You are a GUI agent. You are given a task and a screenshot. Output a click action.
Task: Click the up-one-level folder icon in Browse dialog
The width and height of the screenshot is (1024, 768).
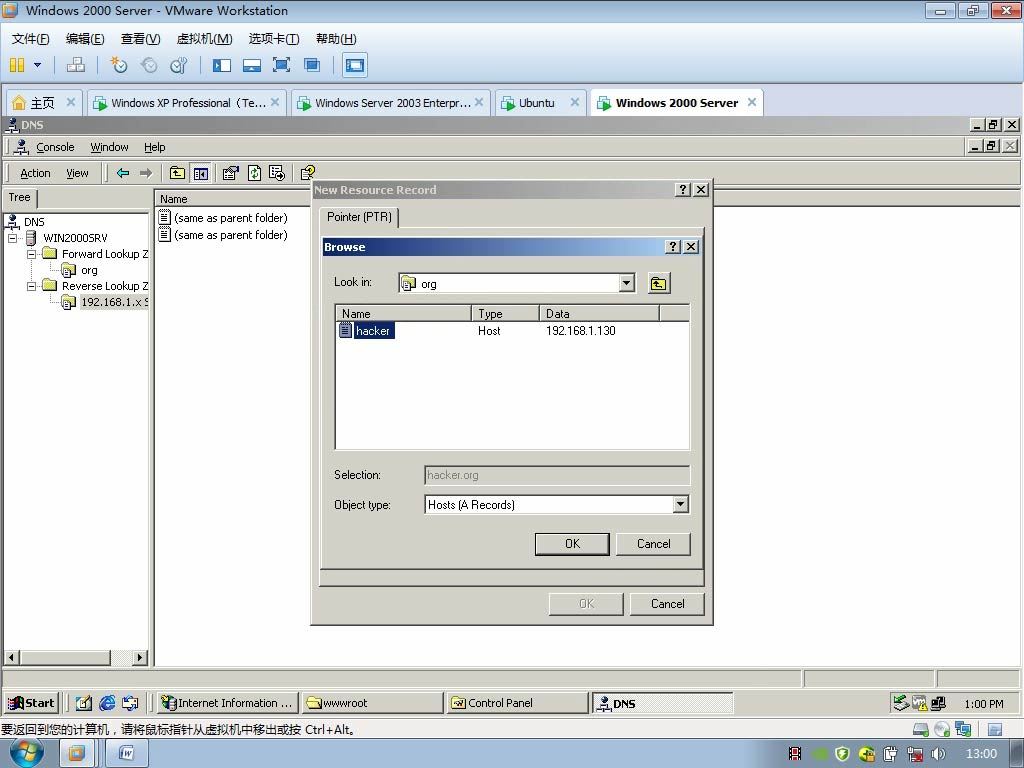(x=659, y=283)
